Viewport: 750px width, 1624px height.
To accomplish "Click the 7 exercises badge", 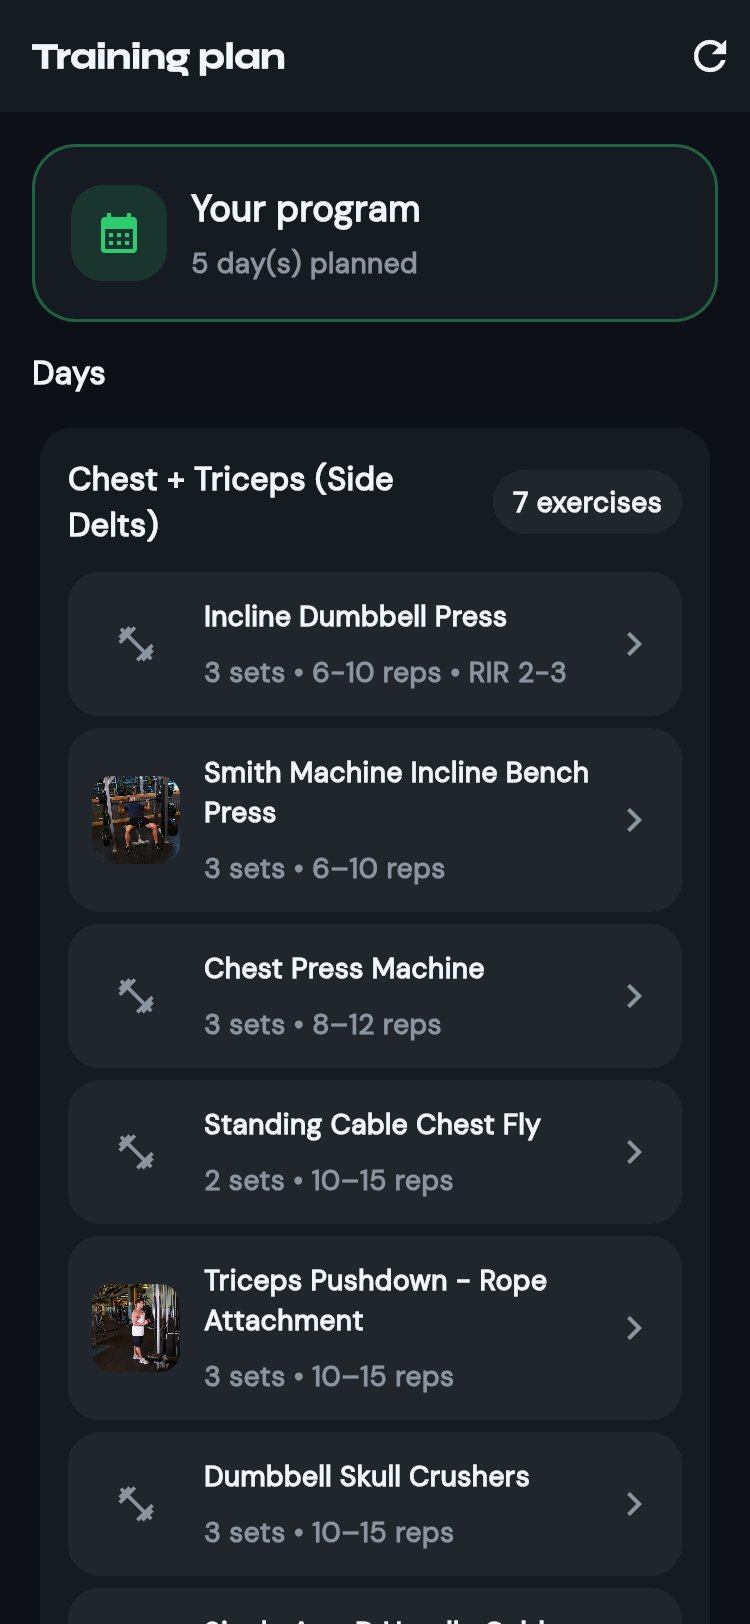I will (586, 502).
